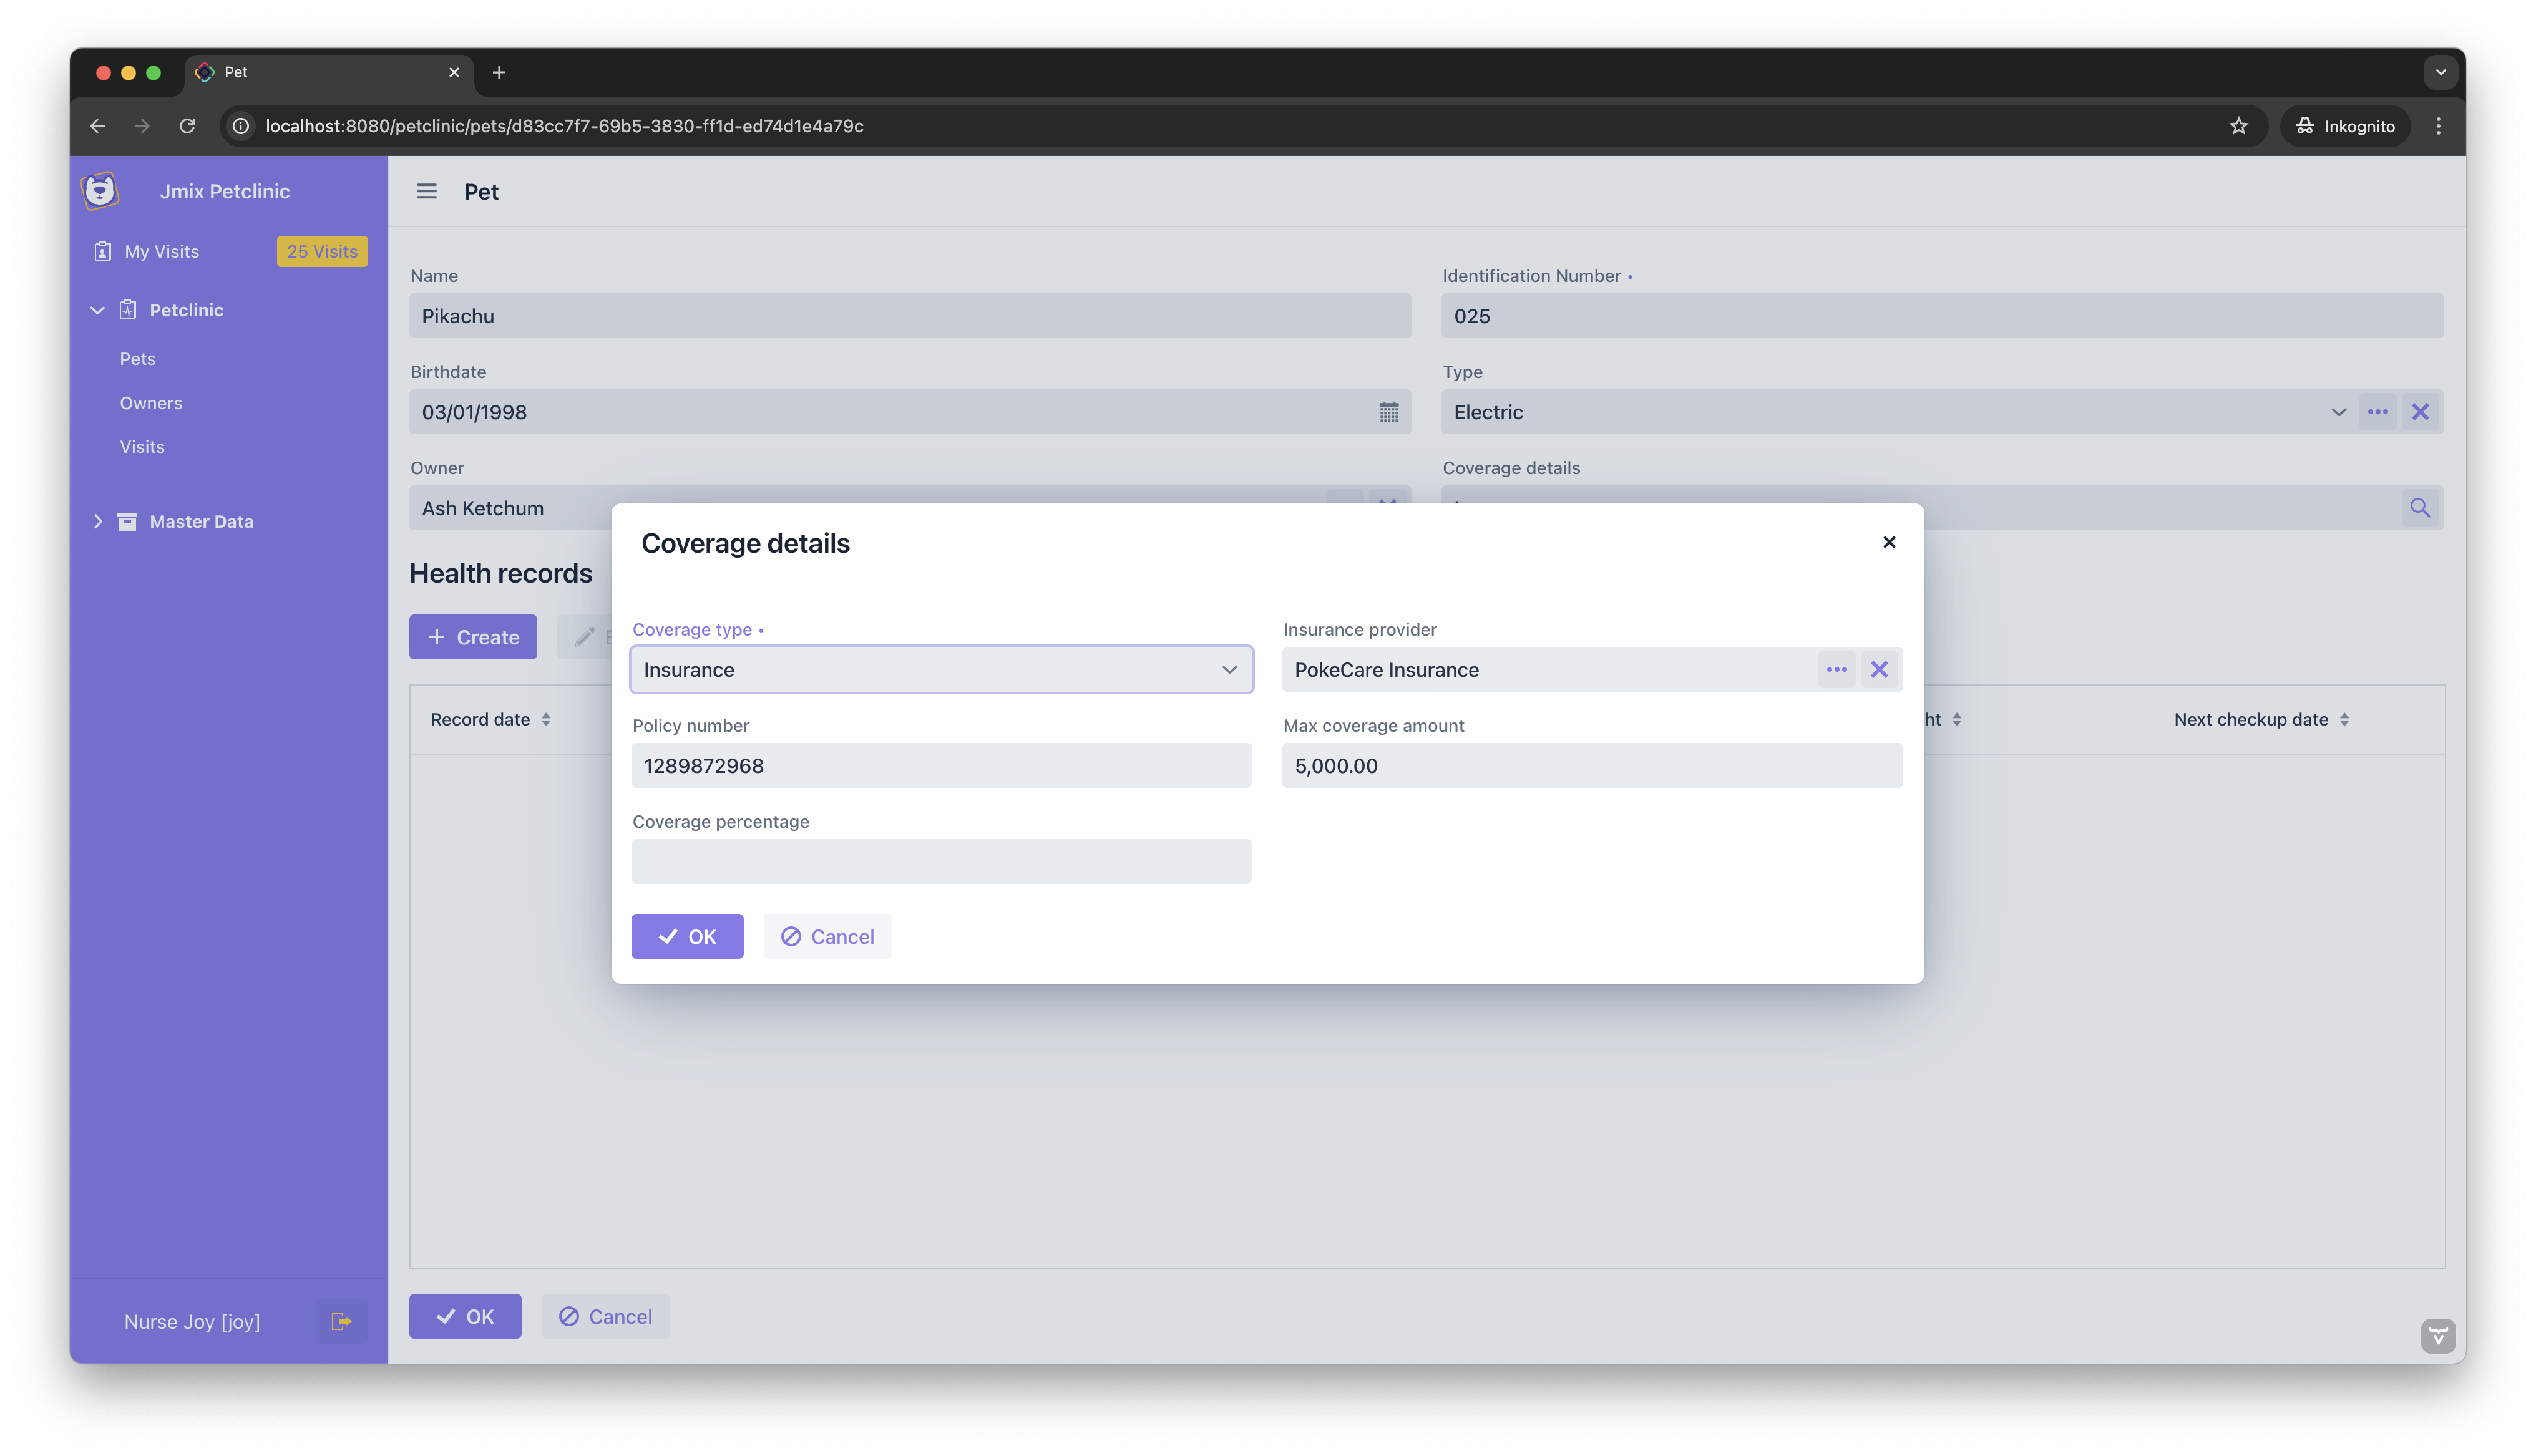Open the ellipsis actions for Type field
The width and height of the screenshot is (2536, 1456).
click(2379, 411)
